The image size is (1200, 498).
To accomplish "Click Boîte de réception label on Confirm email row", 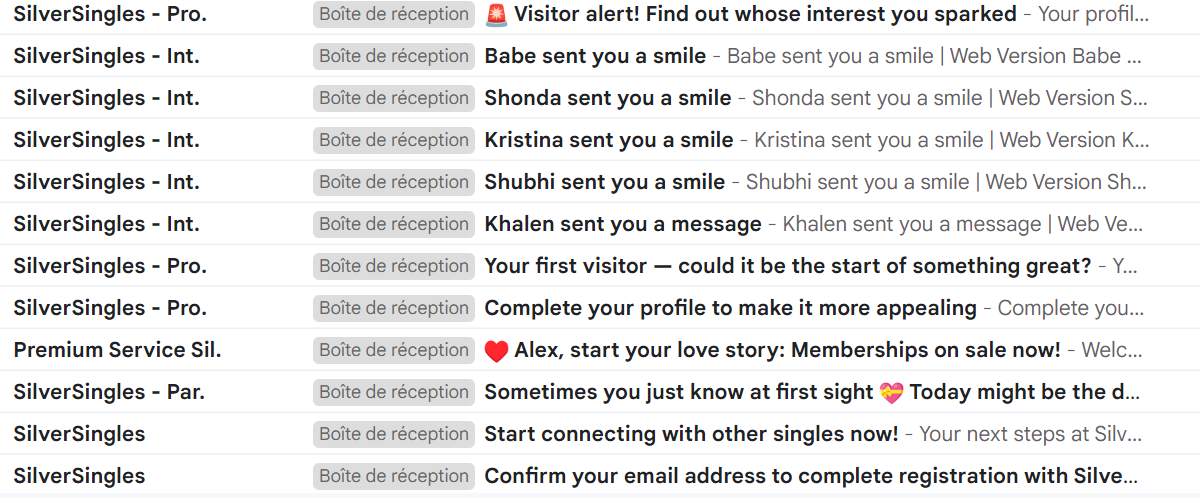I will (x=394, y=476).
